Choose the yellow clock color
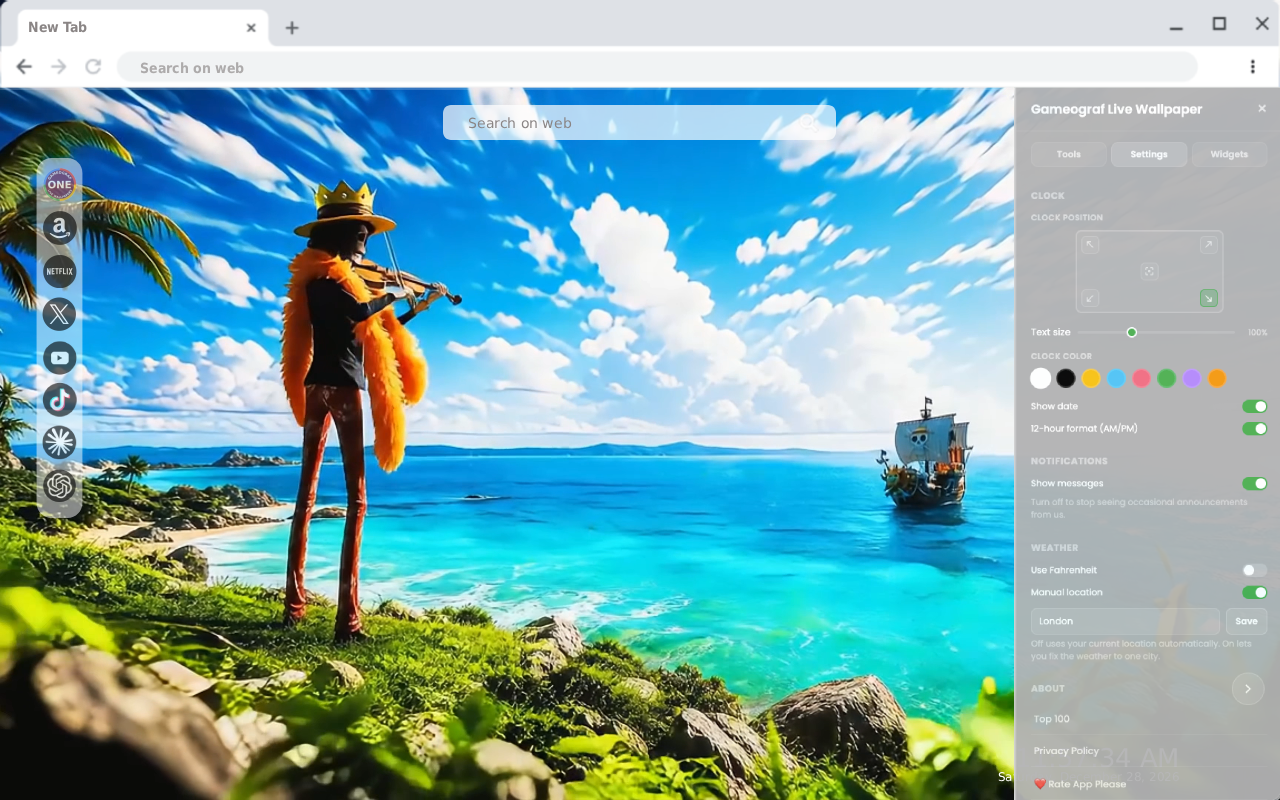 point(1091,378)
